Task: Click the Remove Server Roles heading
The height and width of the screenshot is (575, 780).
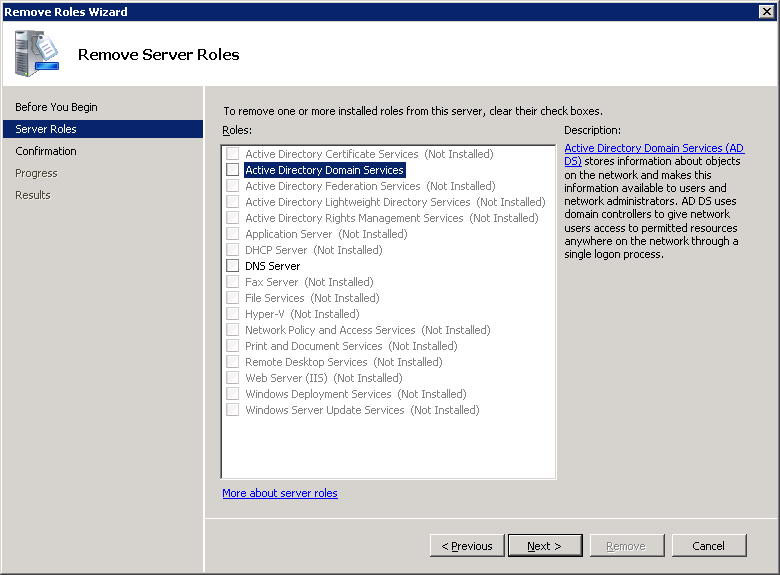Action: click(159, 54)
